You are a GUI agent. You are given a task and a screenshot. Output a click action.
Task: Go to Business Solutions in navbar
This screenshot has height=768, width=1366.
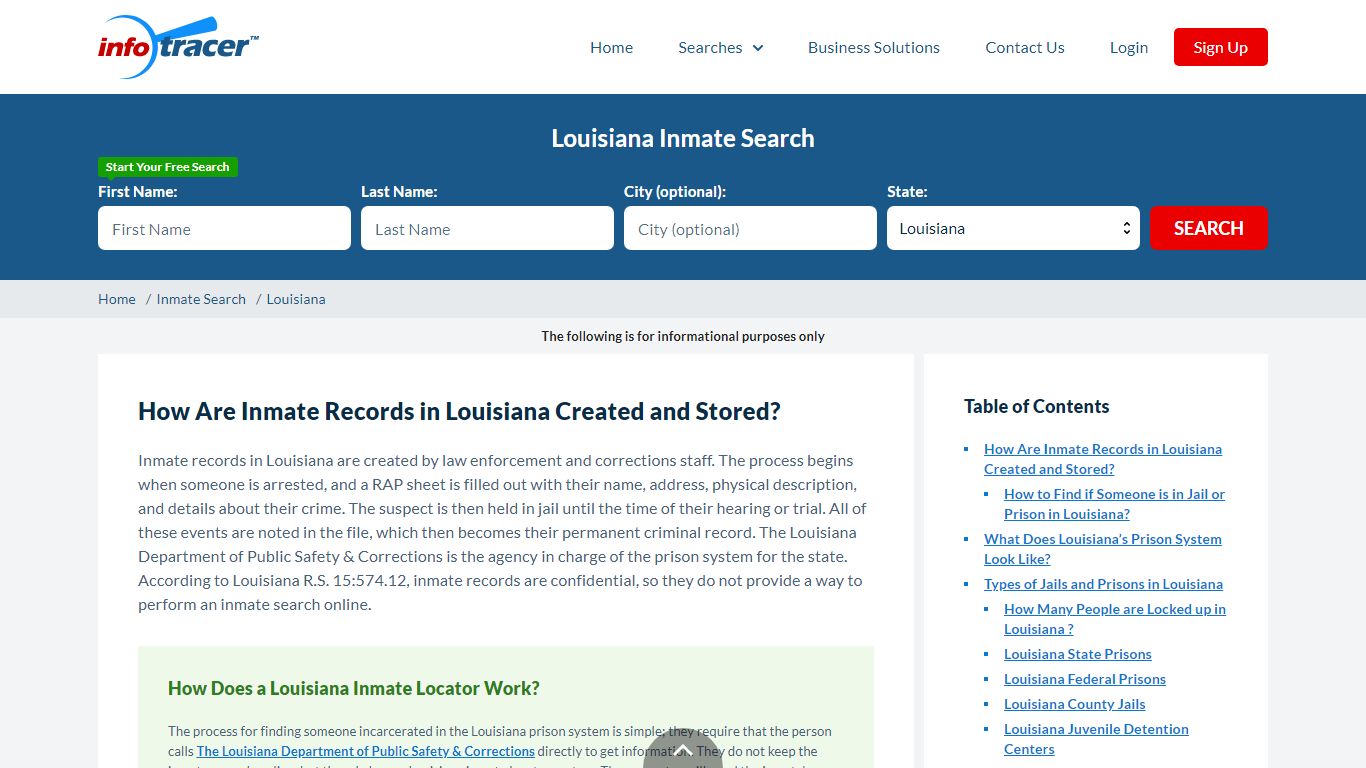pyautogui.click(x=873, y=48)
